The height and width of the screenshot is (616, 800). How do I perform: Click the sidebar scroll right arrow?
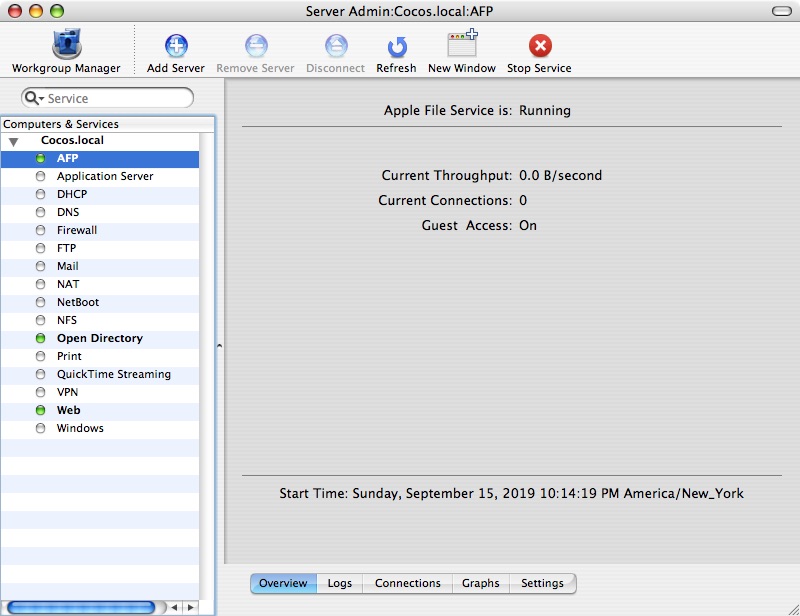pos(191,607)
